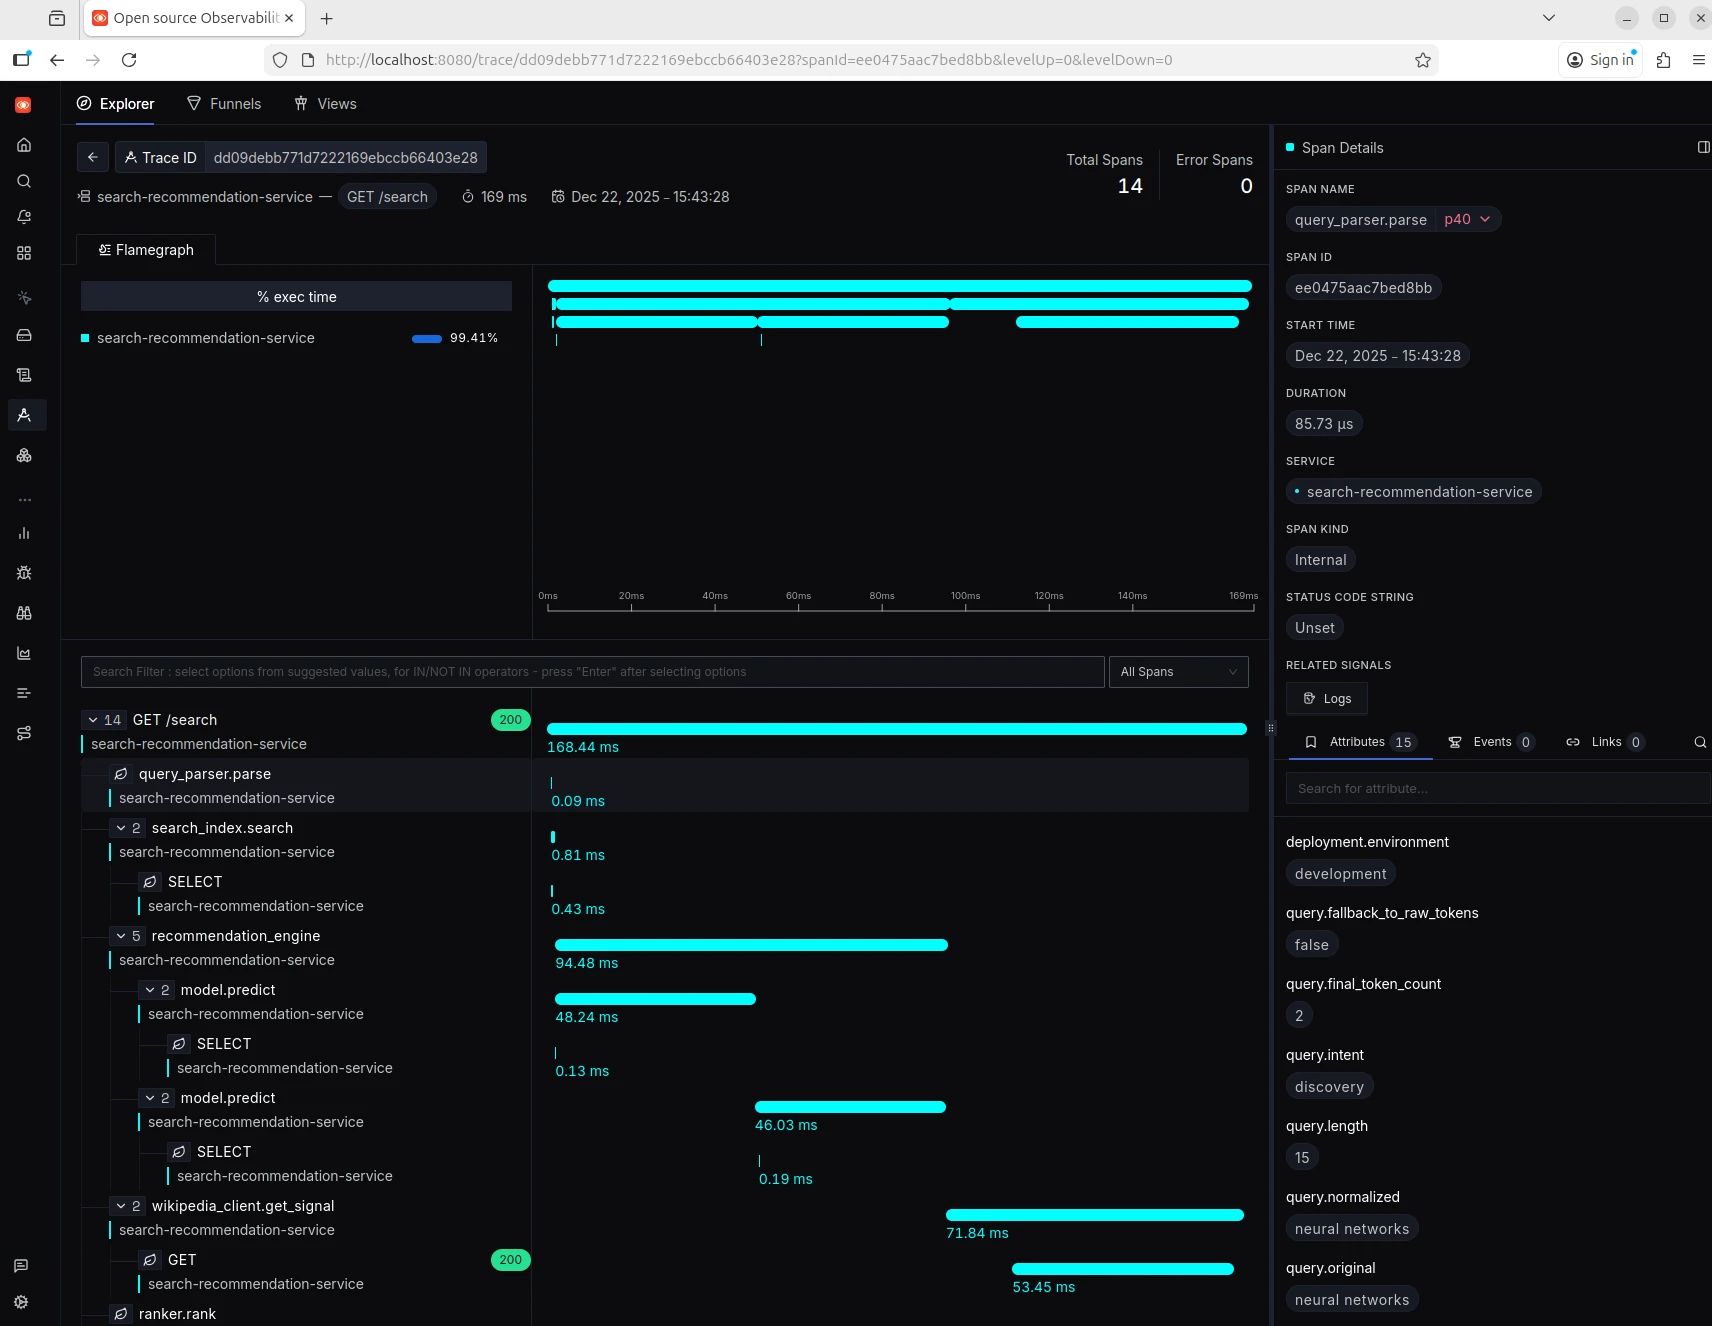The height and width of the screenshot is (1326, 1712).
Task: Click the back arrow beside Trace ID
Action: pos(93,157)
